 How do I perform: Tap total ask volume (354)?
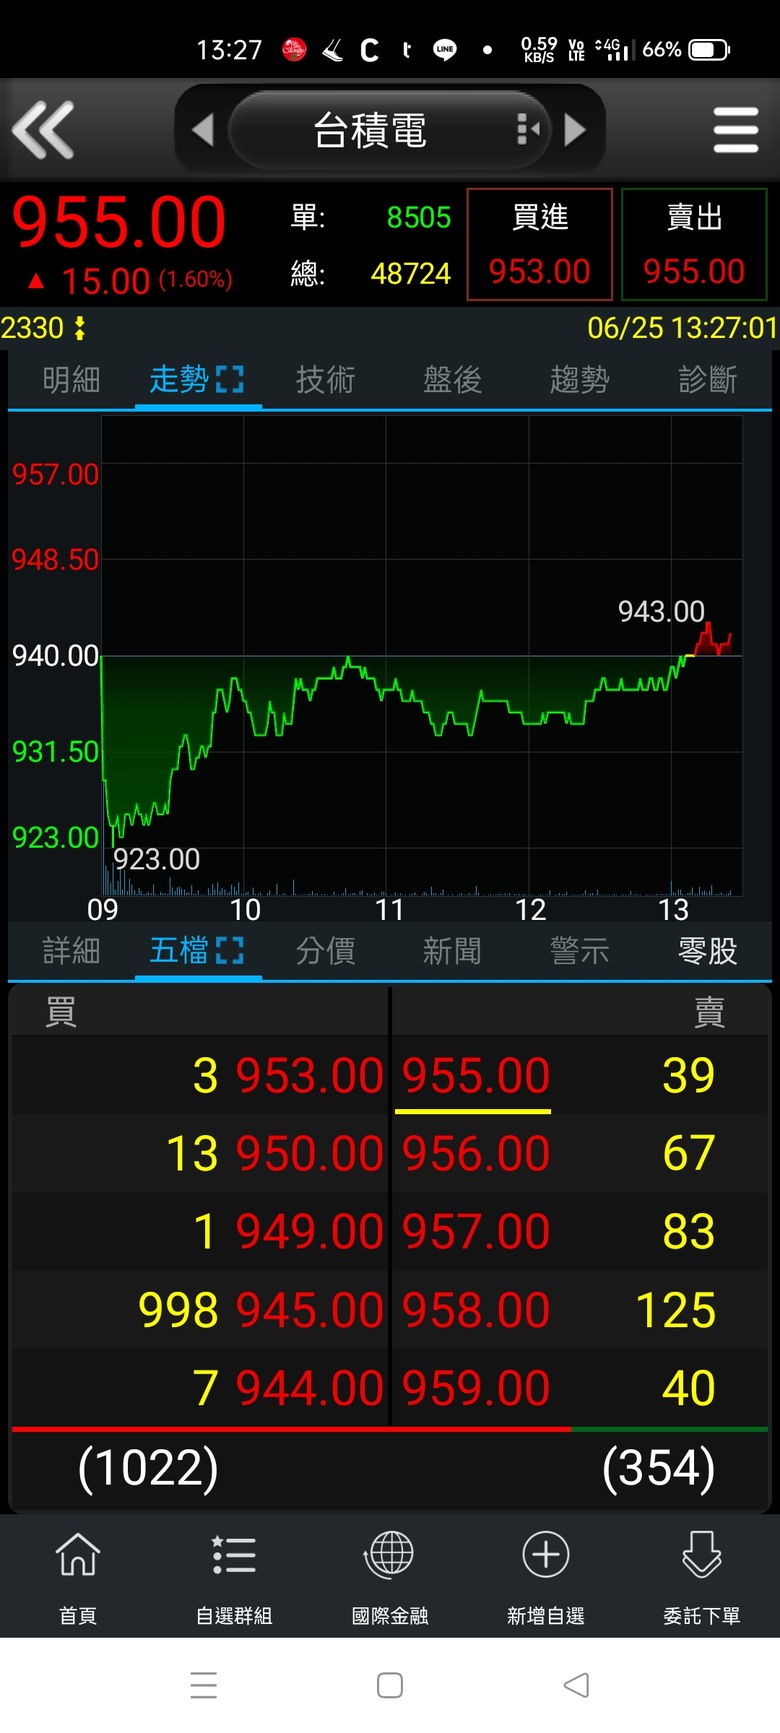(659, 1468)
